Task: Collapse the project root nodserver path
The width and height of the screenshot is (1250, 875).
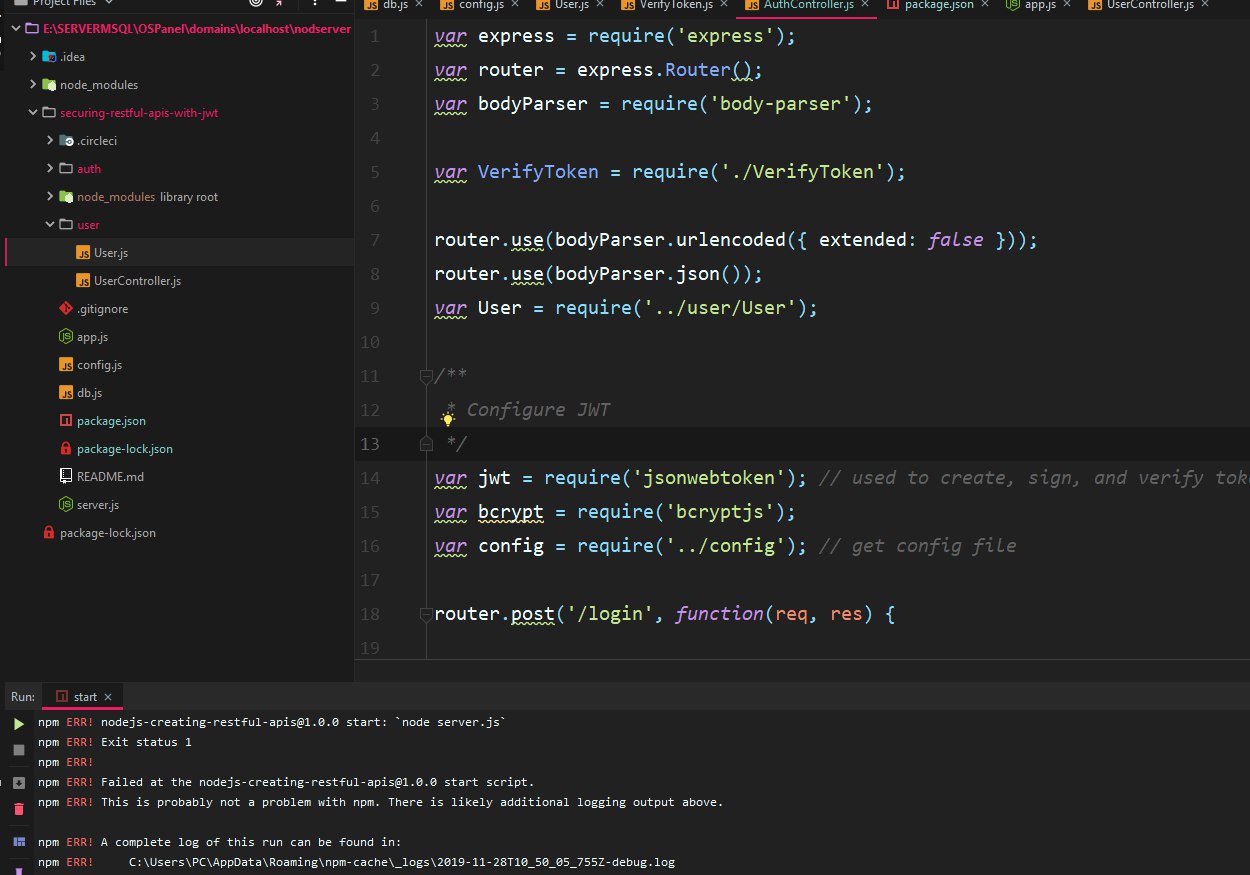Action: (x=16, y=28)
